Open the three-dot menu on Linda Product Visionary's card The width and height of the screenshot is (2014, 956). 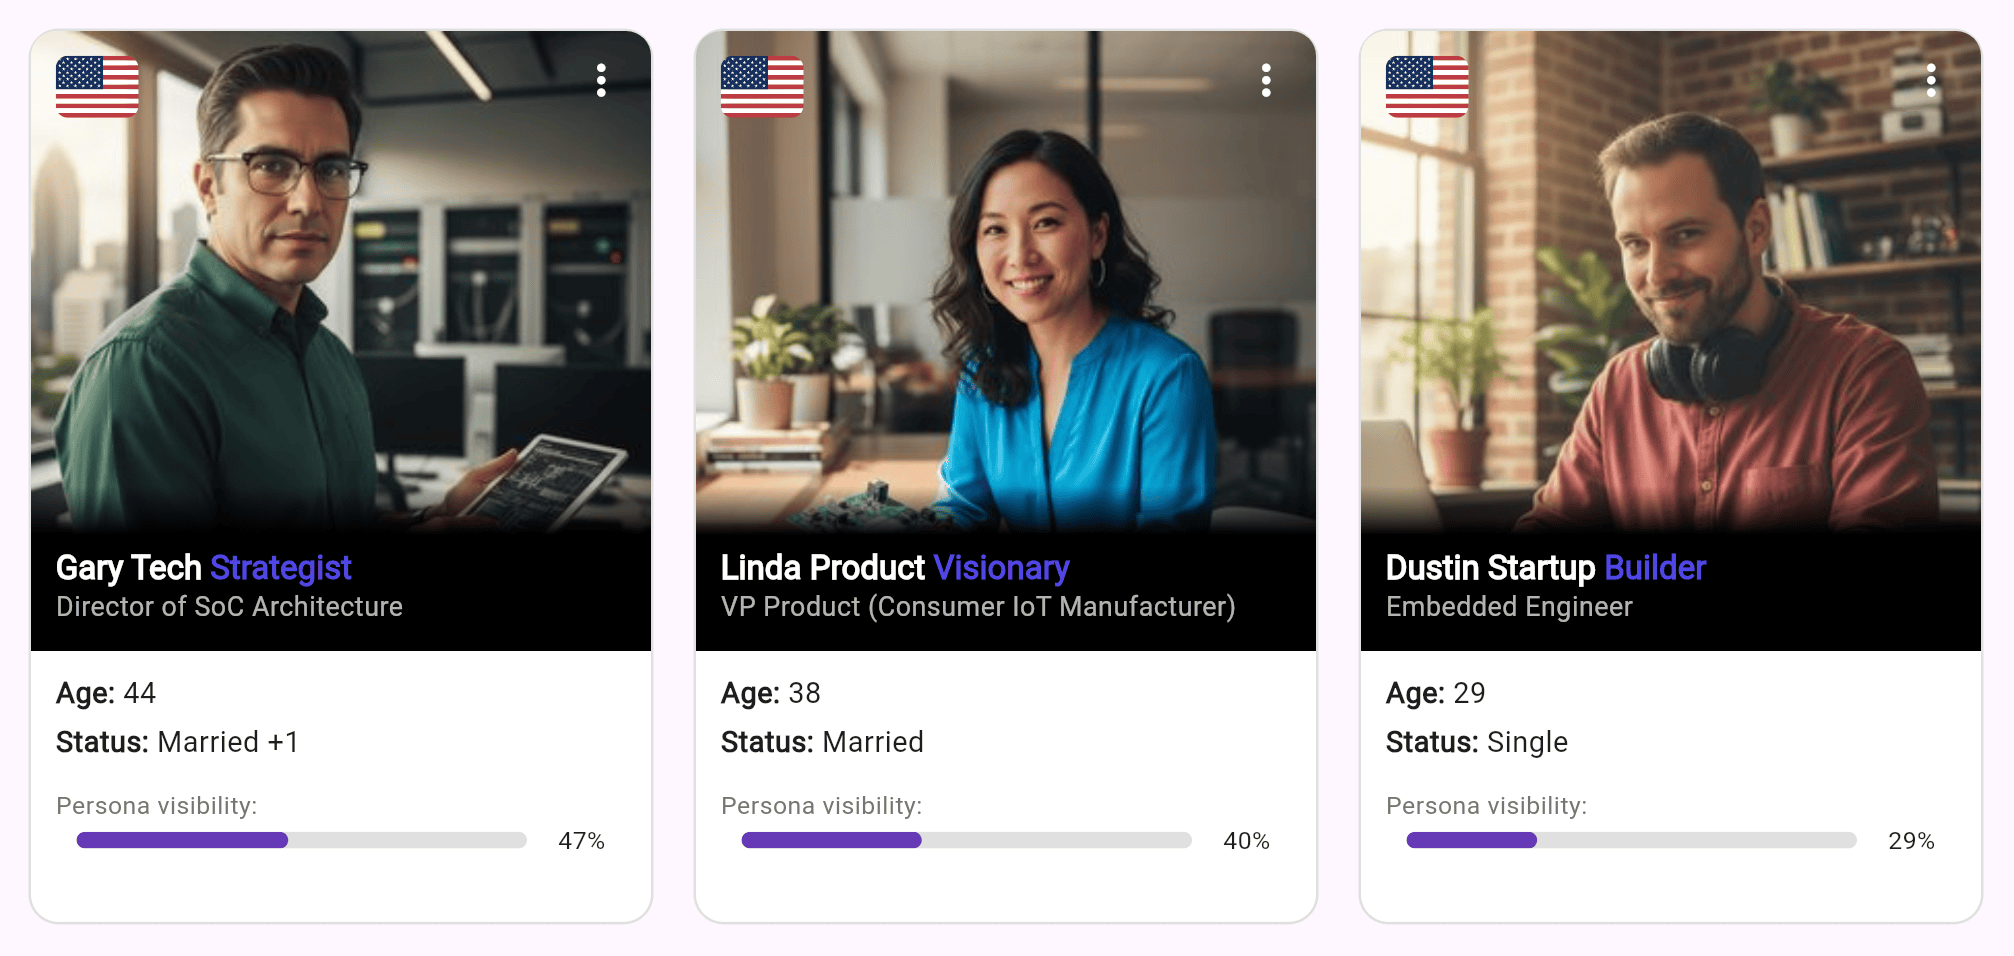point(1266,82)
